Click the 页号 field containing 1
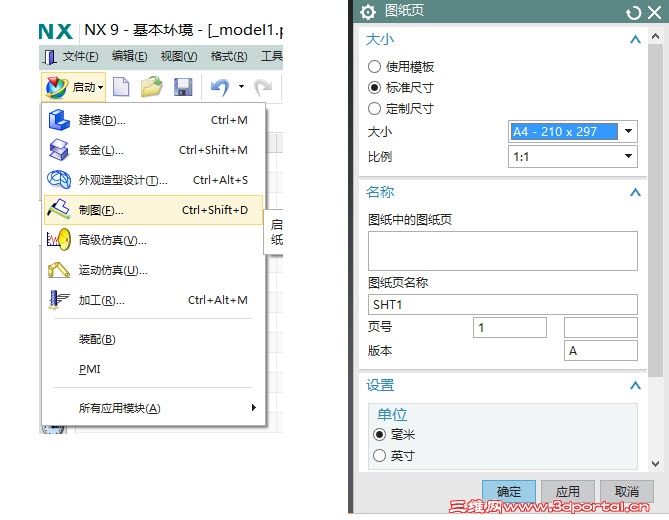 pyautogui.click(x=510, y=328)
